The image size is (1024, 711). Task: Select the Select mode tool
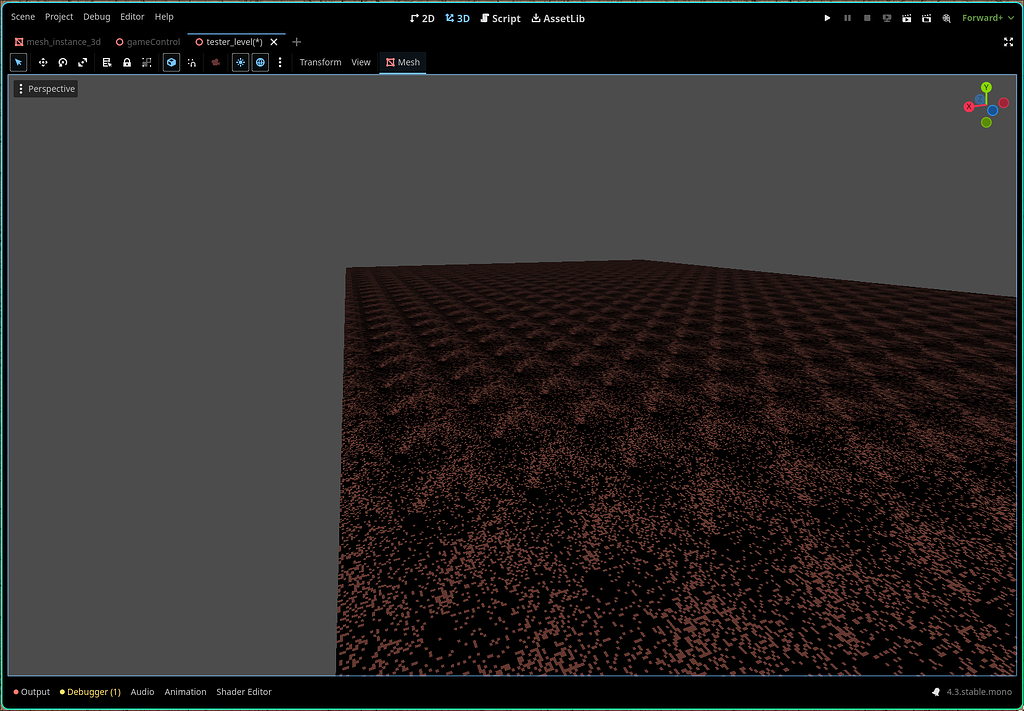click(x=18, y=62)
